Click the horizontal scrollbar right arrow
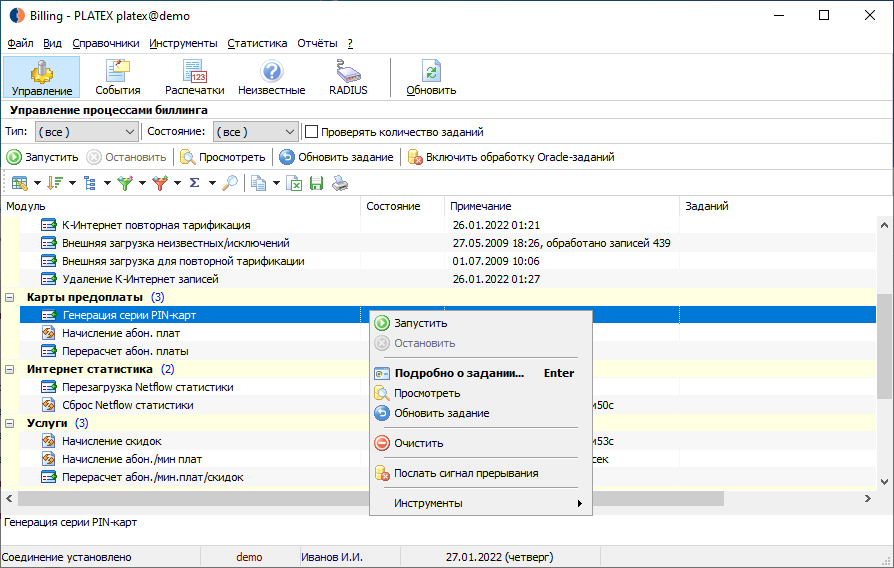 point(868,498)
